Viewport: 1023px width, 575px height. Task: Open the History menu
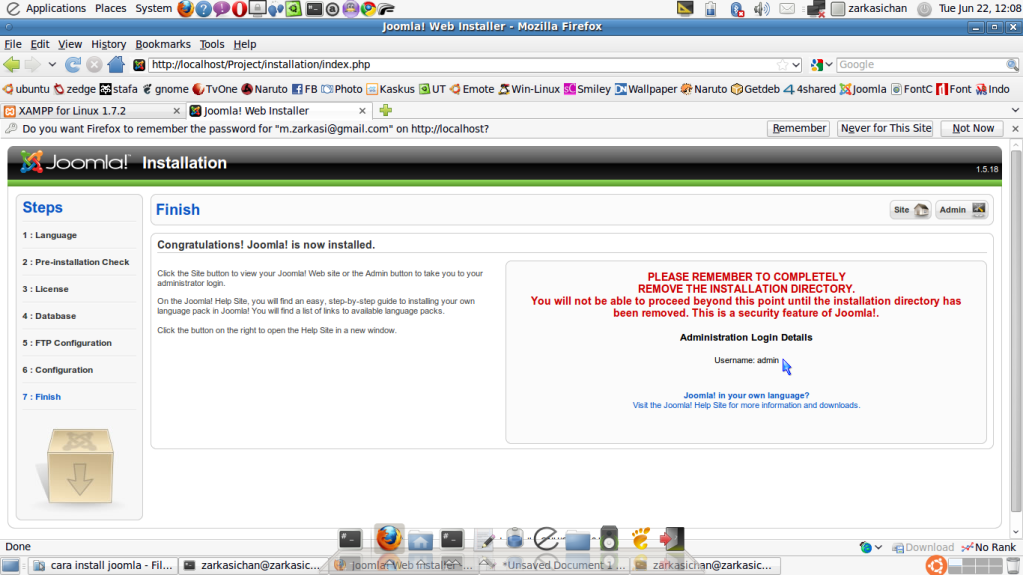(x=108, y=44)
